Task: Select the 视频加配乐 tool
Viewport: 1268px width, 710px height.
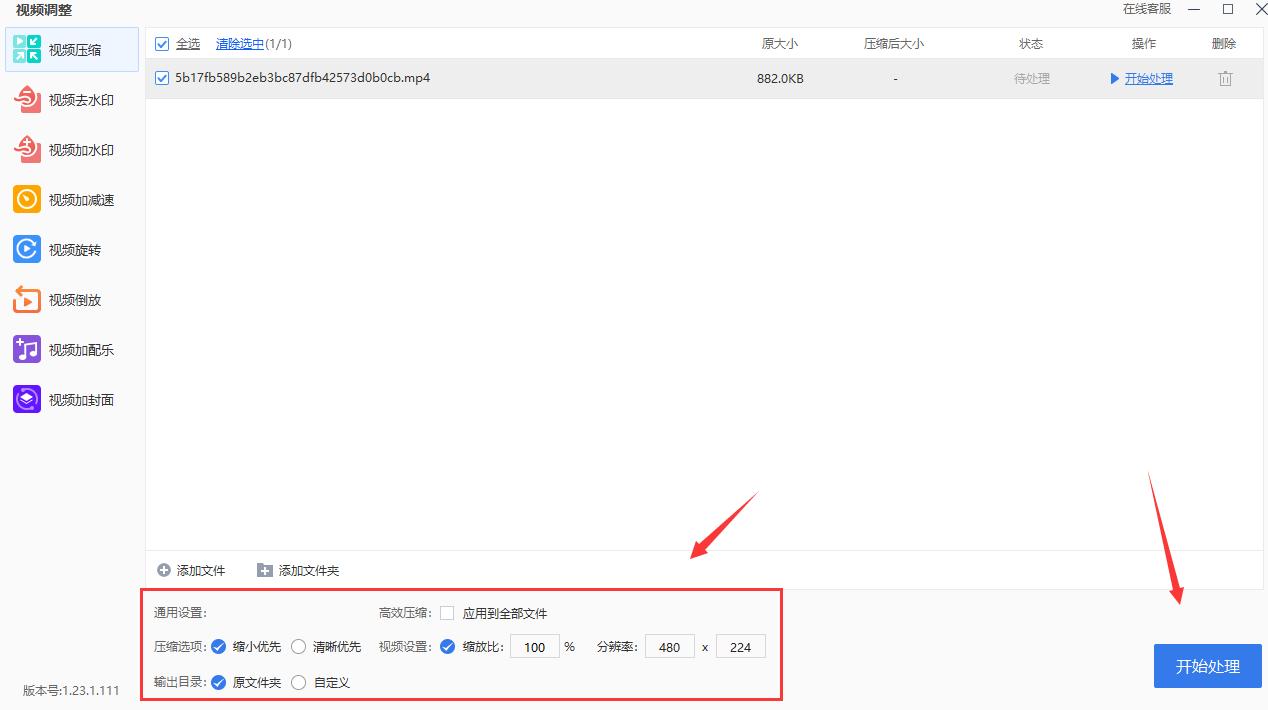Action: tap(70, 349)
